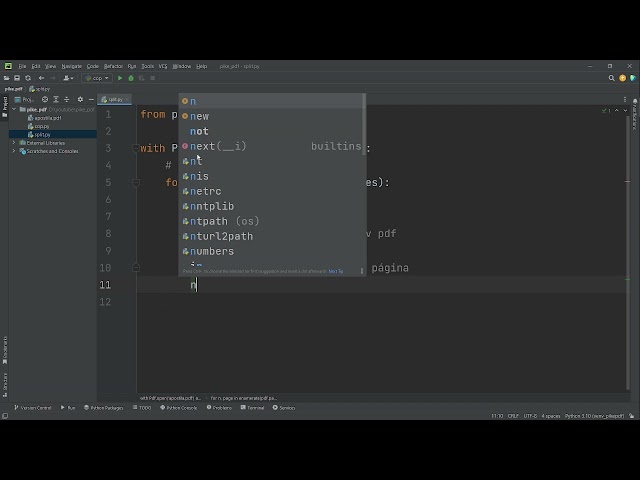This screenshot has height=480, width=640.
Task: Open the VCS menu
Action: pos(163,66)
